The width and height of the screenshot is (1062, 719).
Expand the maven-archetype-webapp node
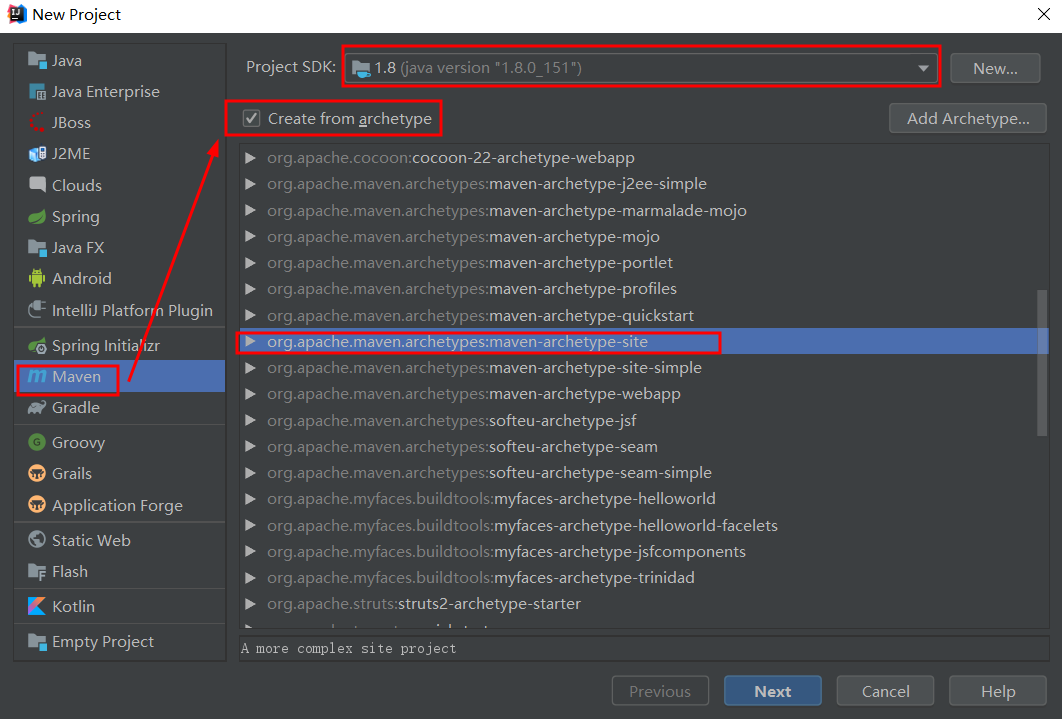[x=251, y=394]
